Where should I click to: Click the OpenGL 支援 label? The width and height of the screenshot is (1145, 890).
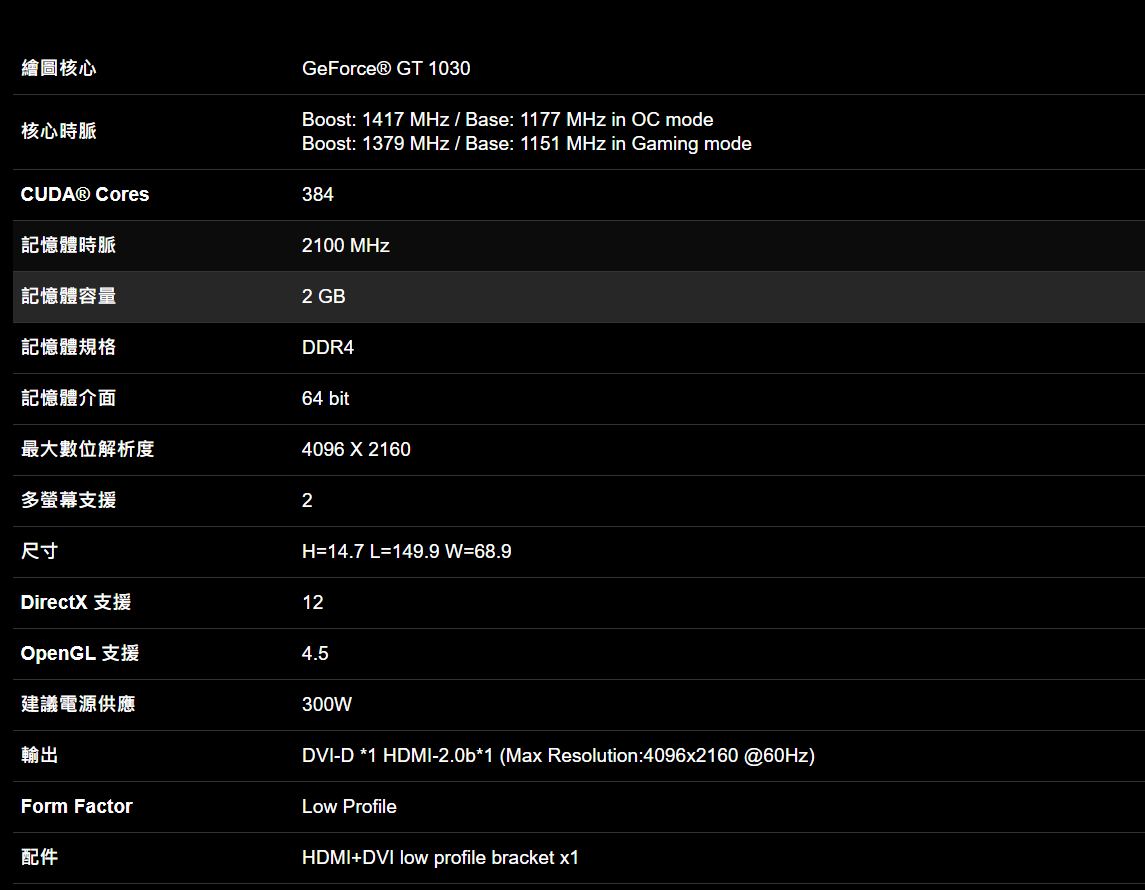coord(80,653)
